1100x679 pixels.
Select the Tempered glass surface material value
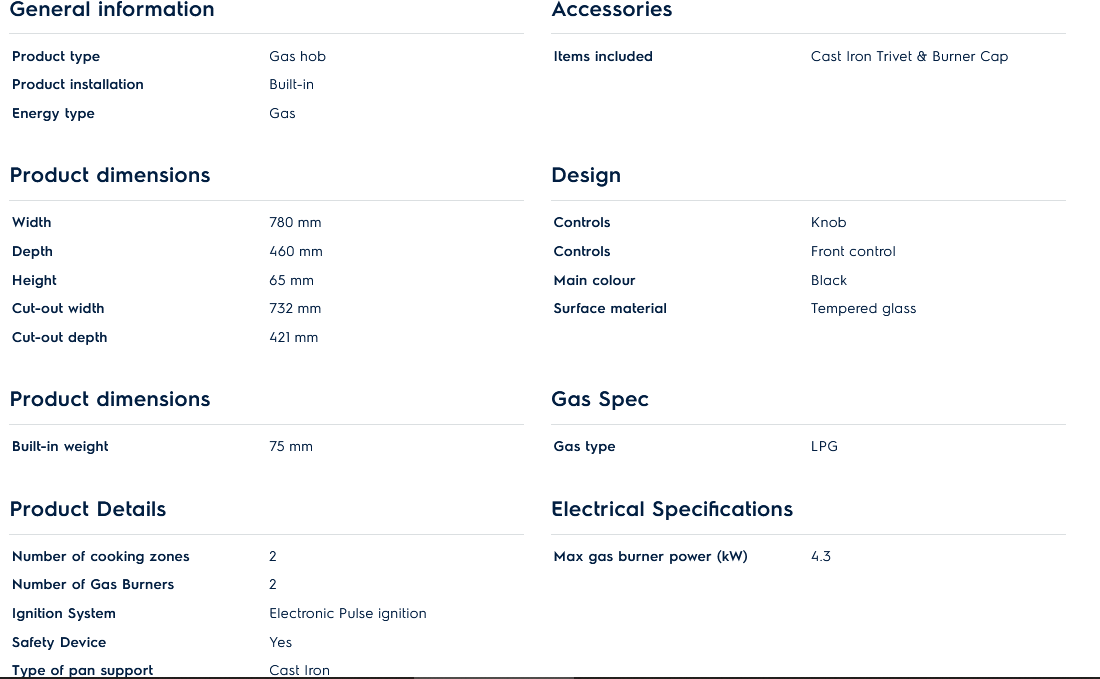(x=863, y=308)
